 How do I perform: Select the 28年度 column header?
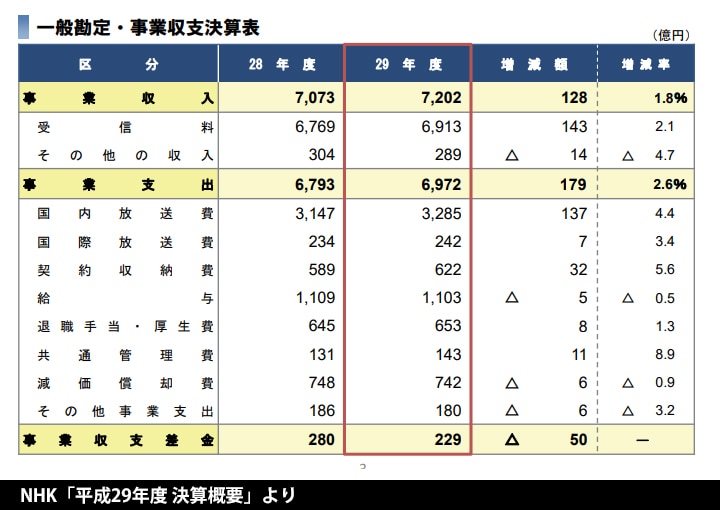coord(282,64)
